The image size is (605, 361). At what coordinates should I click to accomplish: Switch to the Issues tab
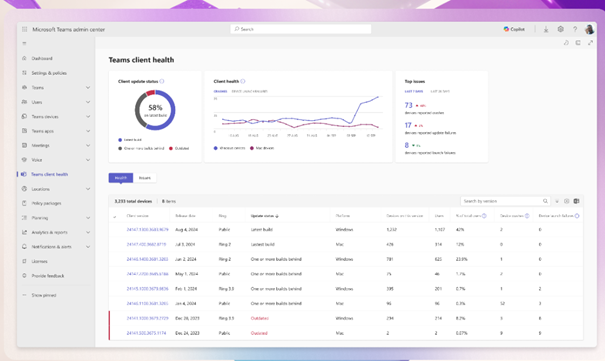coord(145,178)
